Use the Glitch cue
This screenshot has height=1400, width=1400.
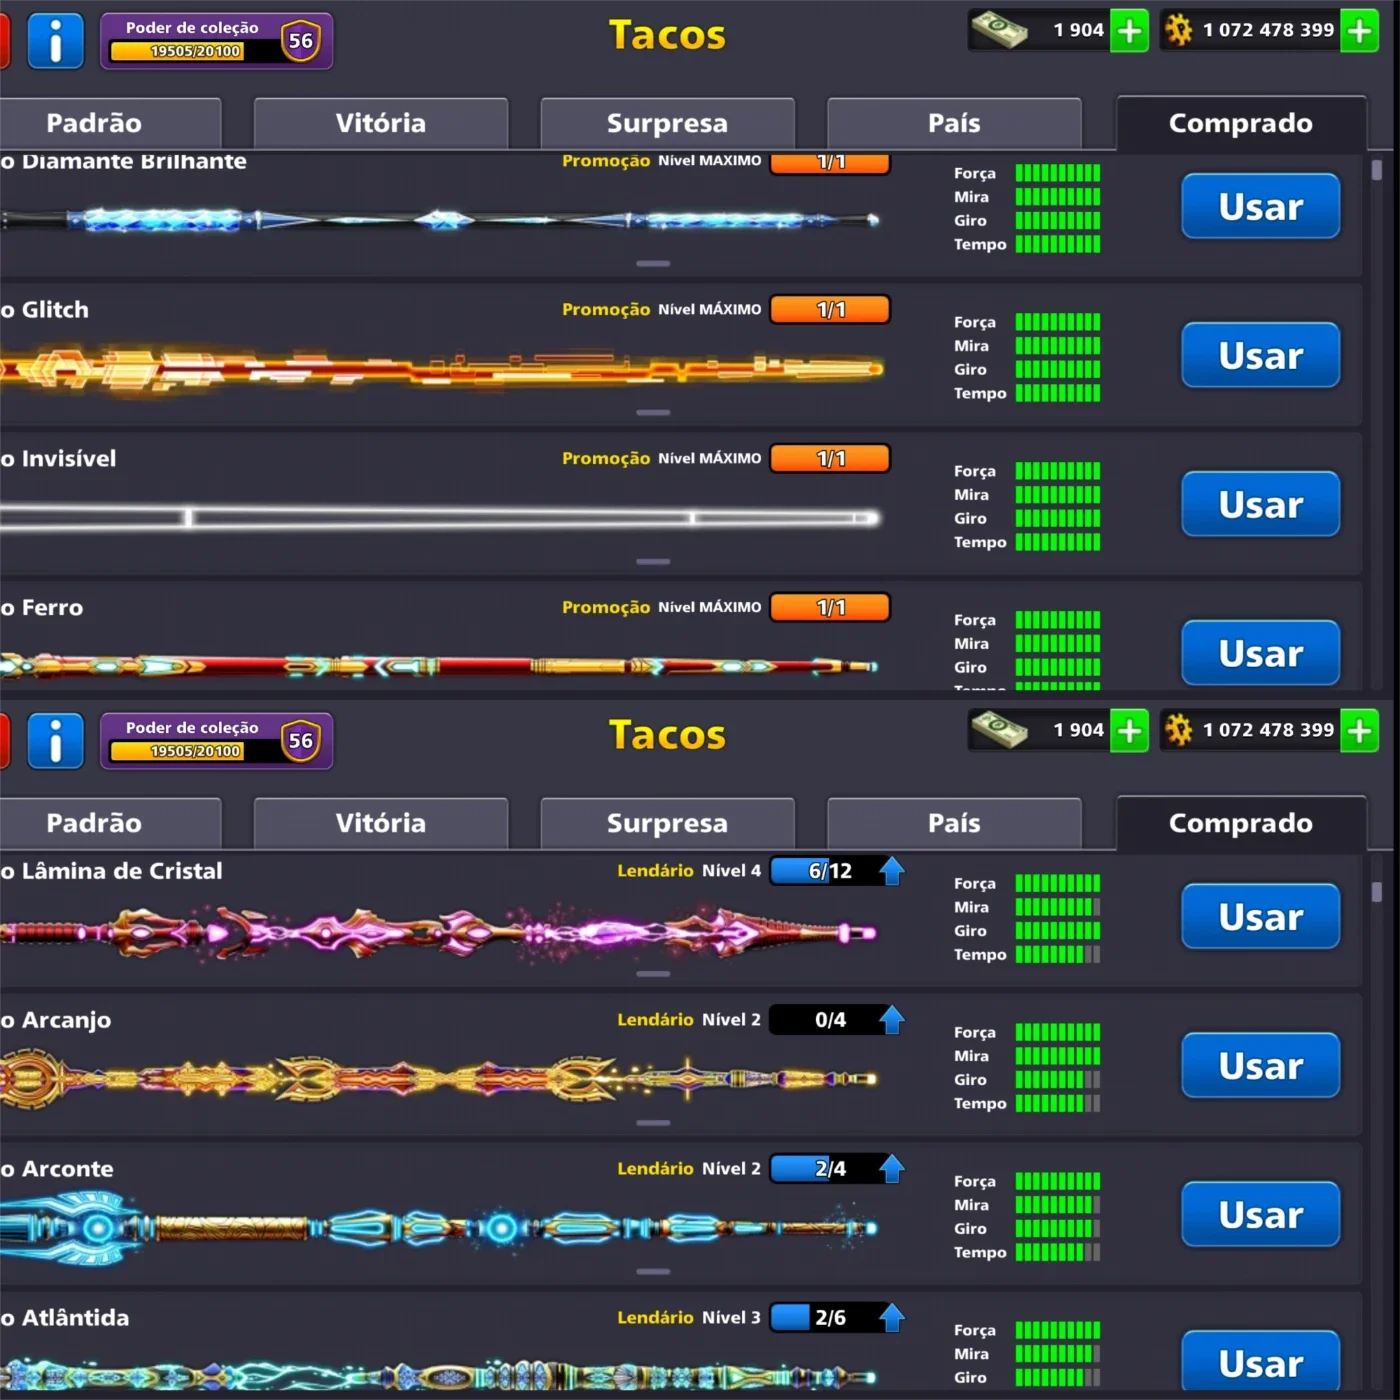tap(1261, 355)
